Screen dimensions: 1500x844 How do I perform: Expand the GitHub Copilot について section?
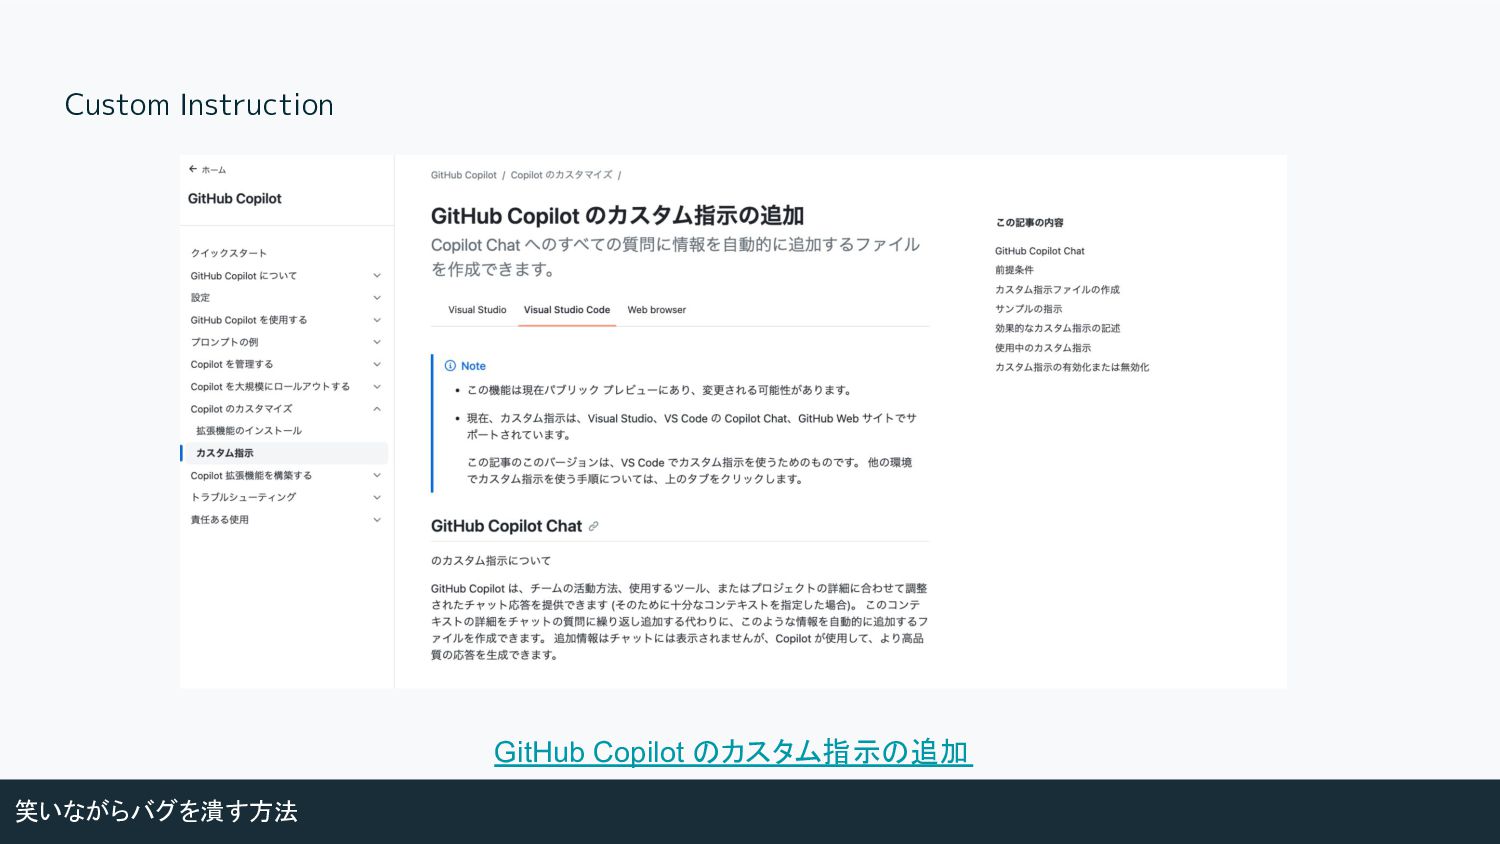tap(377, 276)
